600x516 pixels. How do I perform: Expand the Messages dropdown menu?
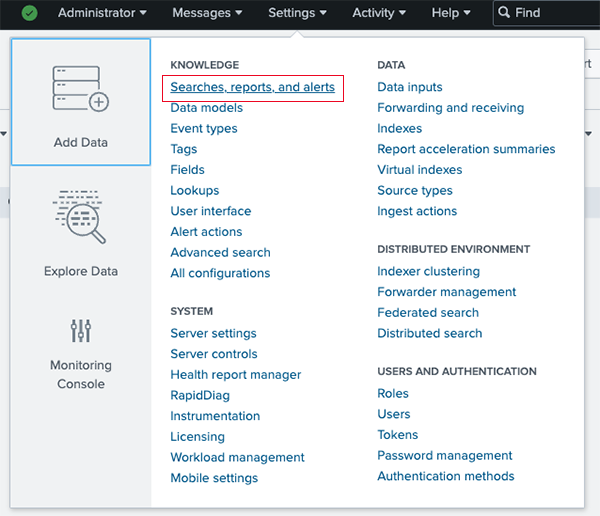(207, 13)
